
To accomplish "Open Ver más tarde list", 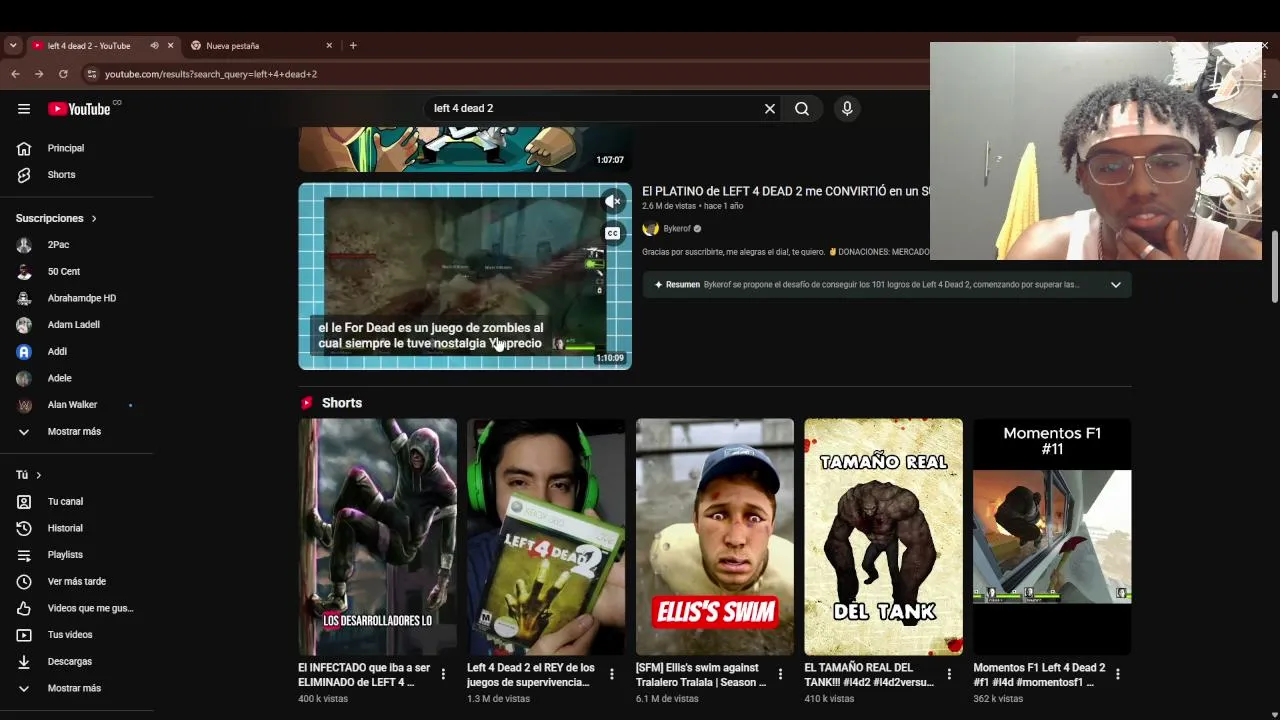I will 77,582.
